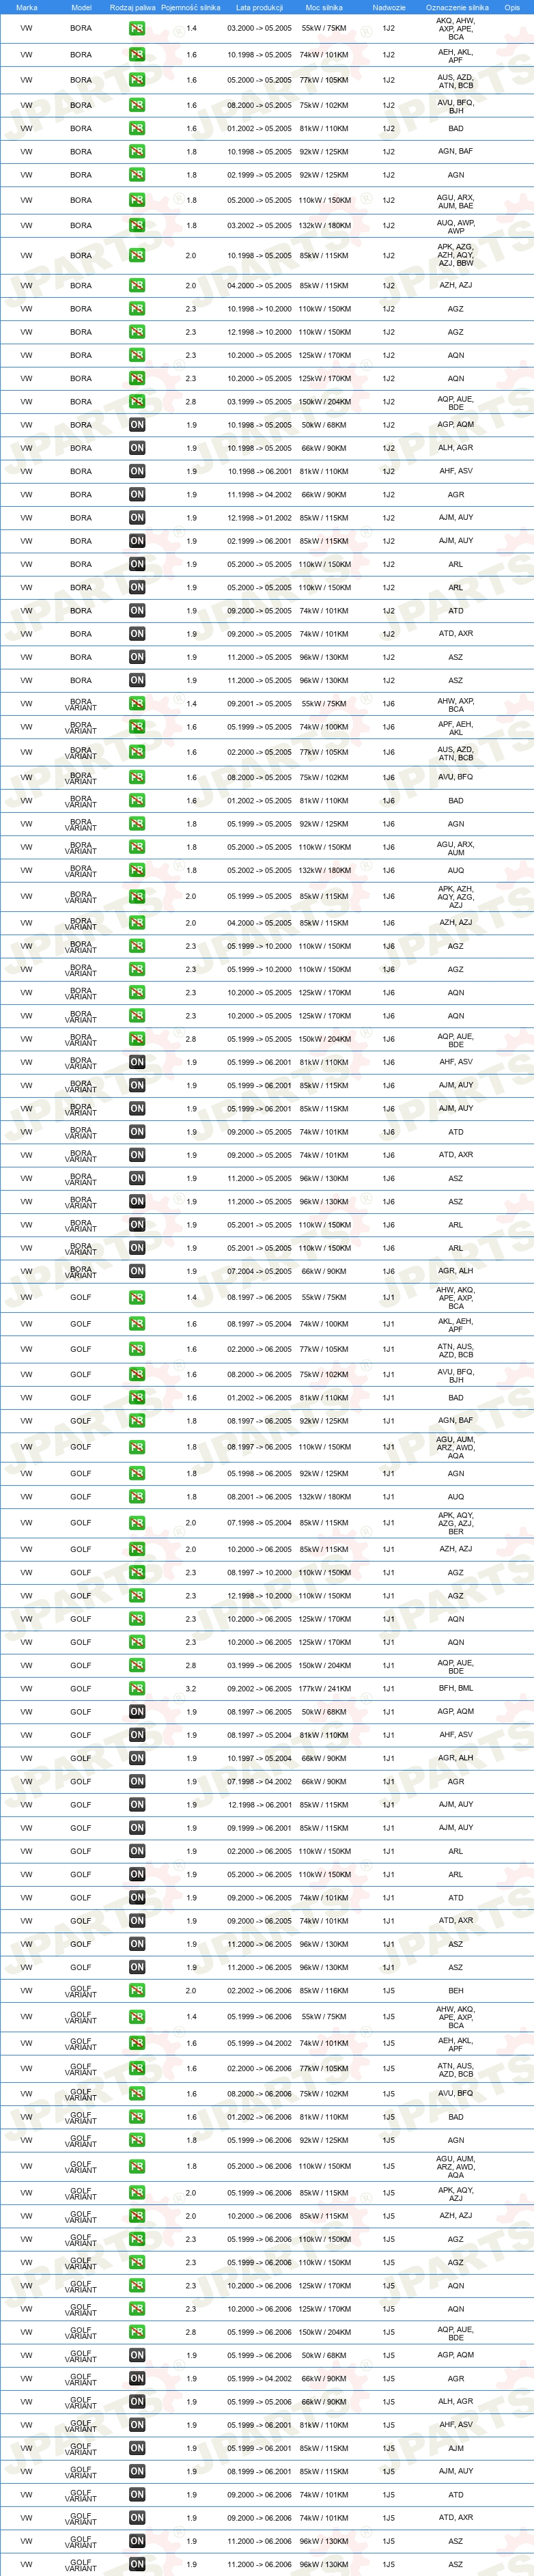The image size is (534, 2576).
Task: Click diesel icon for BORA VARIANT 07.2004 -> 05.2005
Action: click(137, 1272)
